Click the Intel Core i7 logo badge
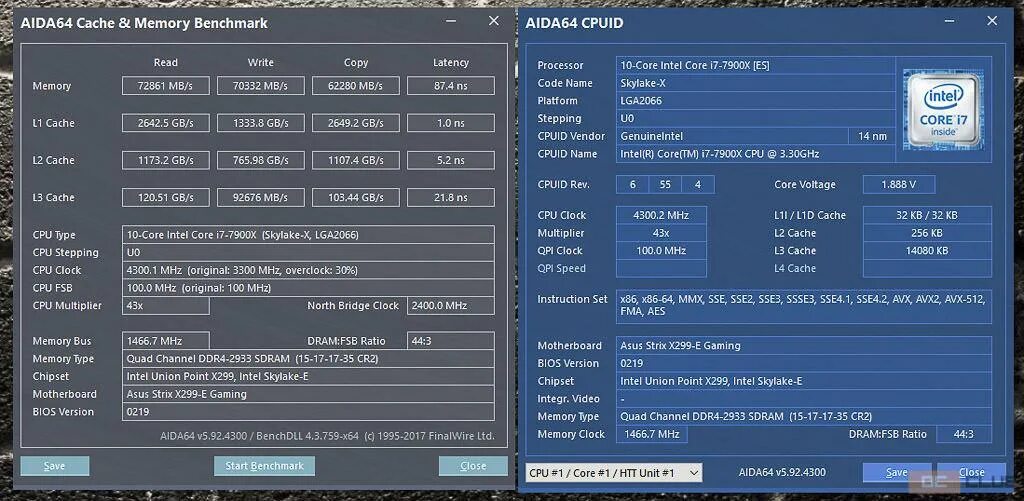This screenshot has width=1024, height=501. click(943, 108)
